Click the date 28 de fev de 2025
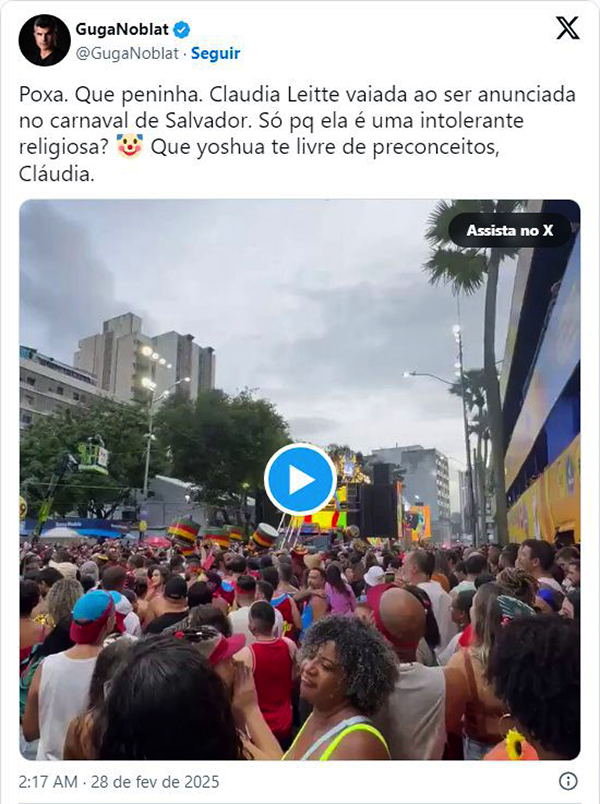Viewport: 600px width, 804px height. click(155, 782)
